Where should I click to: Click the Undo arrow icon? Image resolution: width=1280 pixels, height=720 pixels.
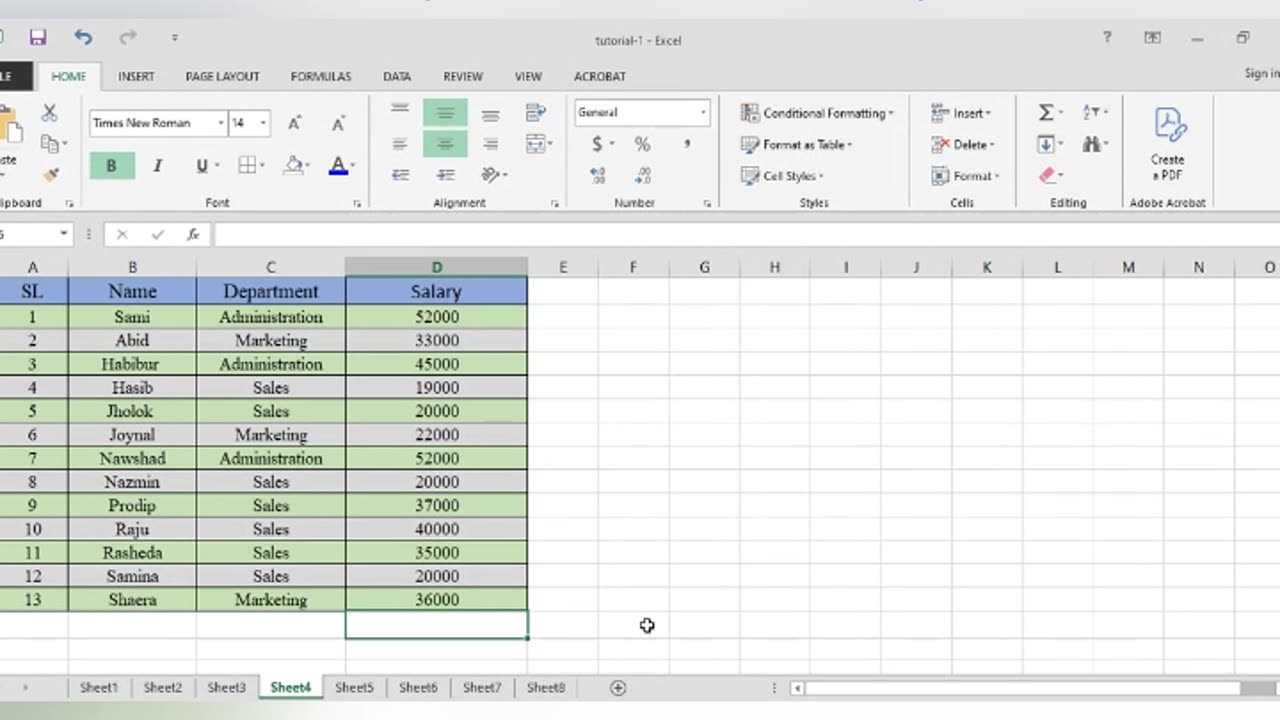83,38
